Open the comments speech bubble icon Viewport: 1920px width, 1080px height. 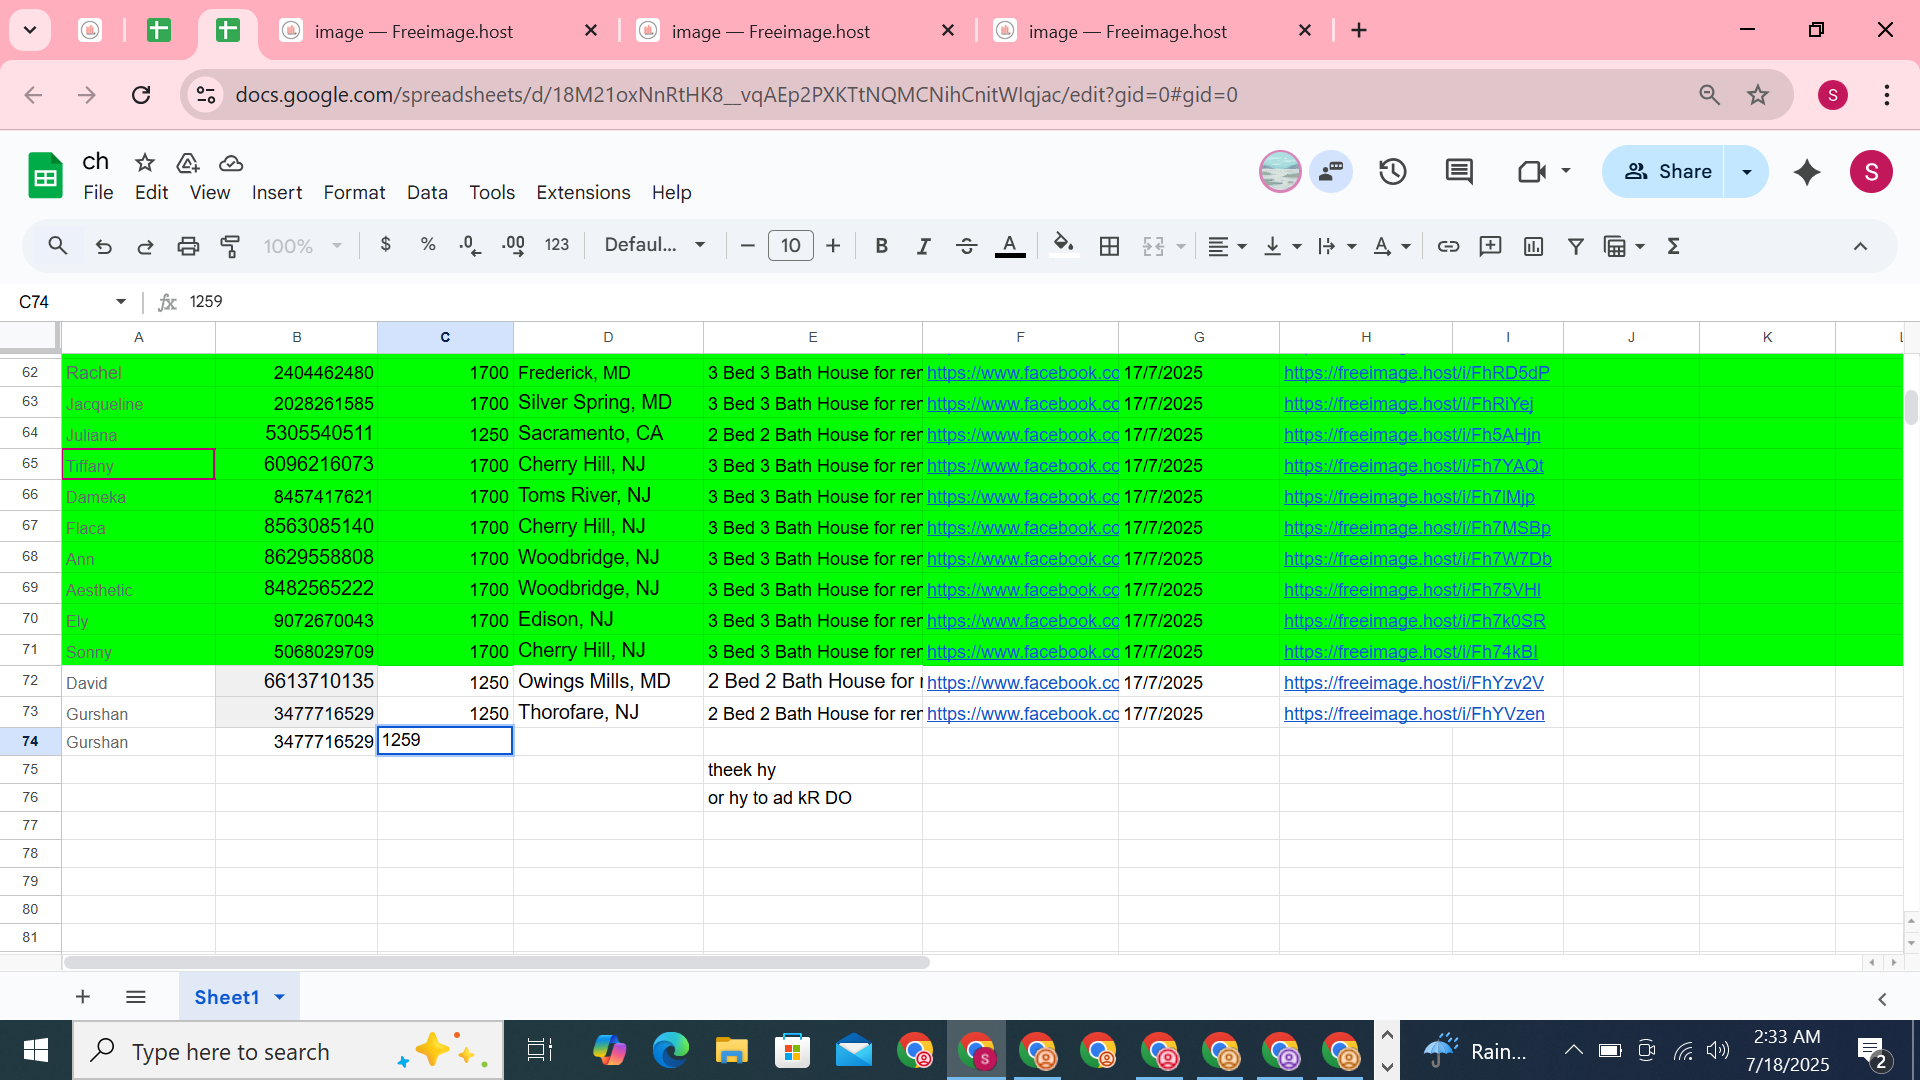pos(1459,172)
